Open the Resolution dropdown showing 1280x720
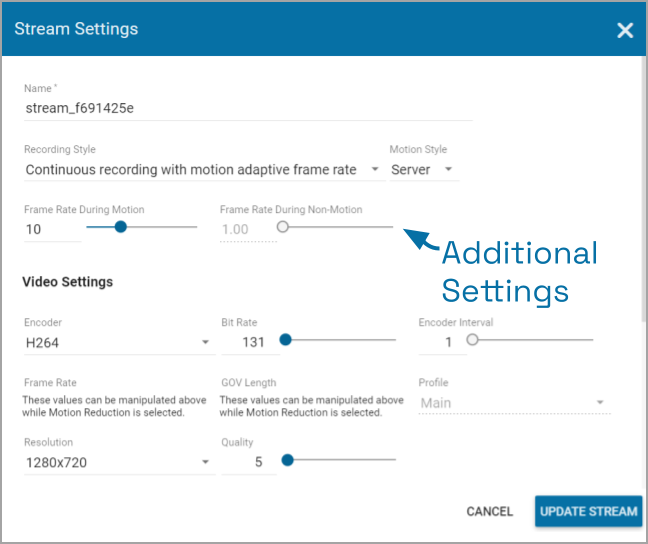 pos(118,462)
